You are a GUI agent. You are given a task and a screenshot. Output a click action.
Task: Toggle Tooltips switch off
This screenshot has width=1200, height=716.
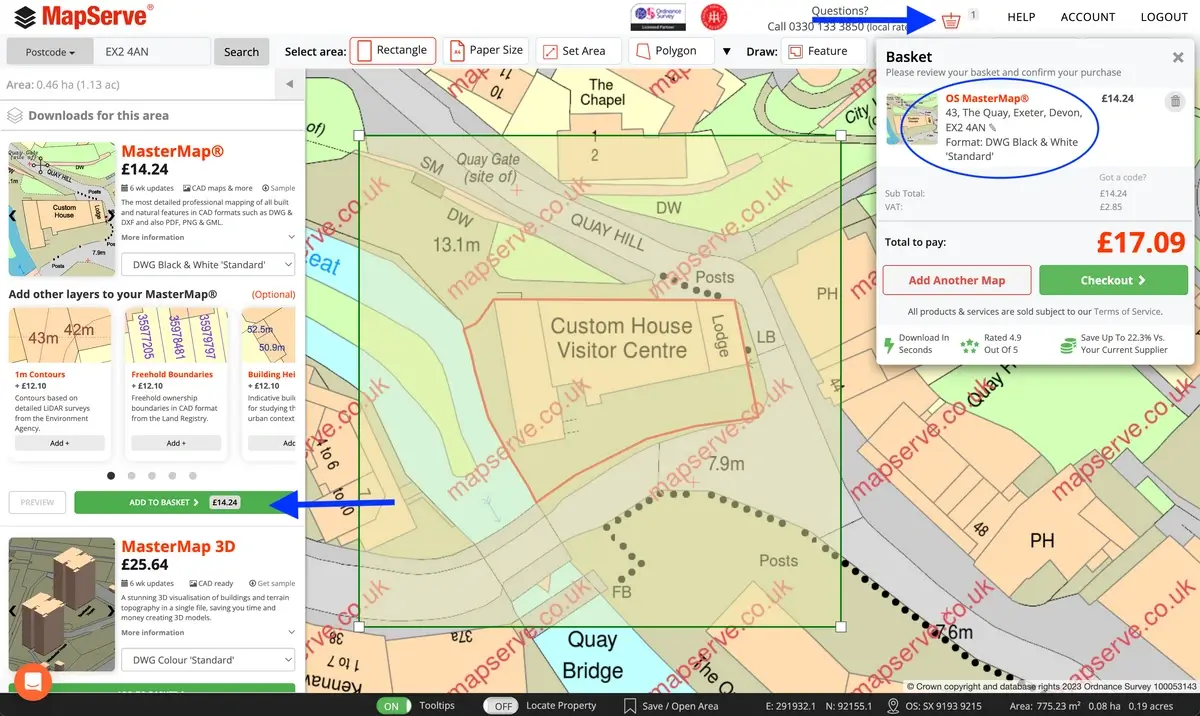point(393,706)
